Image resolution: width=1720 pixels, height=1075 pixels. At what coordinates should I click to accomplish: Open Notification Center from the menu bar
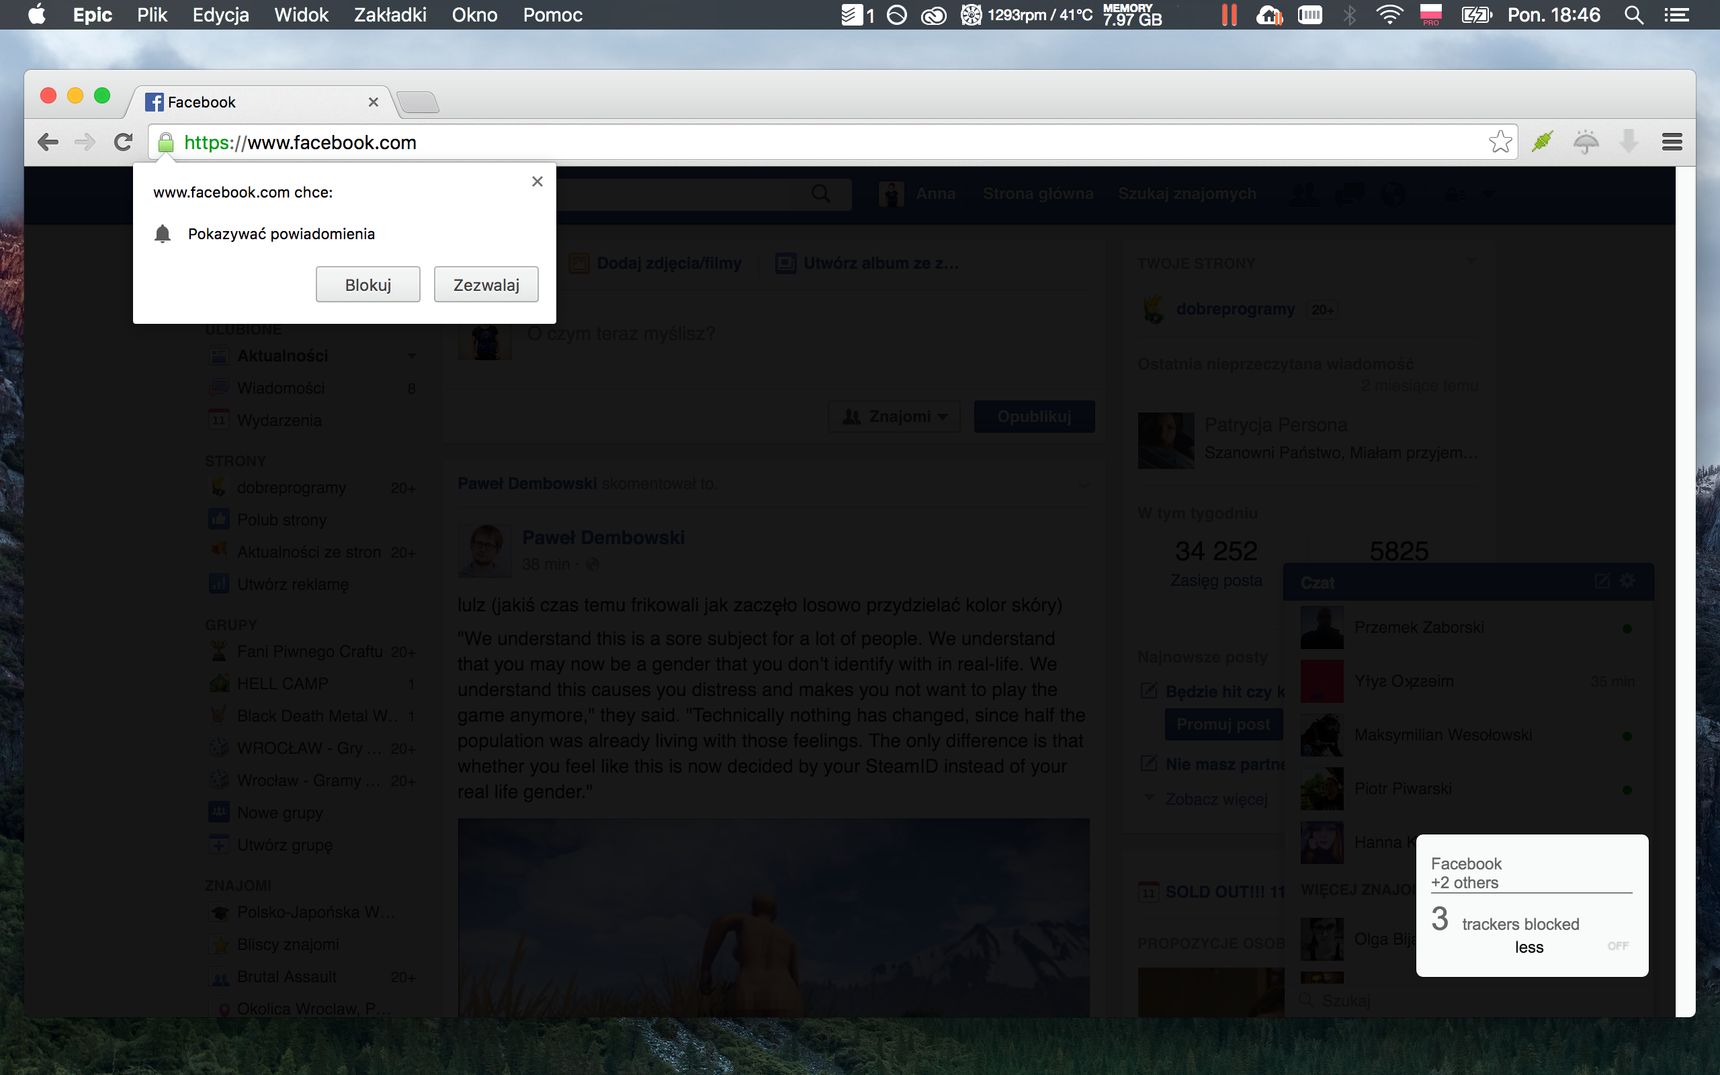pos(1677,14)
